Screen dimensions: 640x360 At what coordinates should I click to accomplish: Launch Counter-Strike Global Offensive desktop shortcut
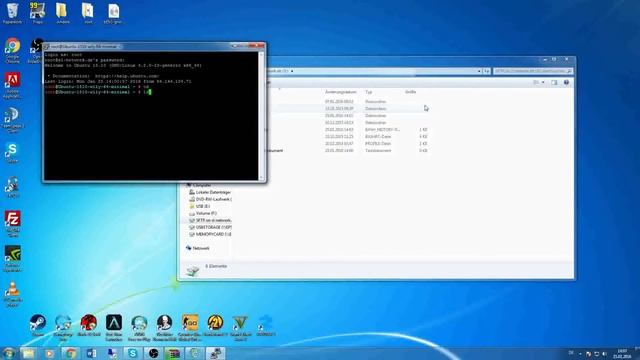[190, 327]
